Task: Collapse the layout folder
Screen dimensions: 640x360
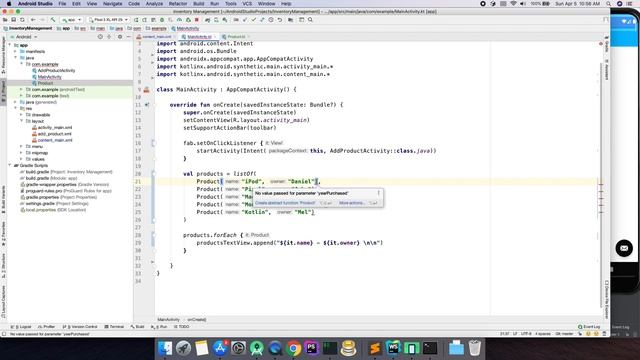Action: pos(22,121)
